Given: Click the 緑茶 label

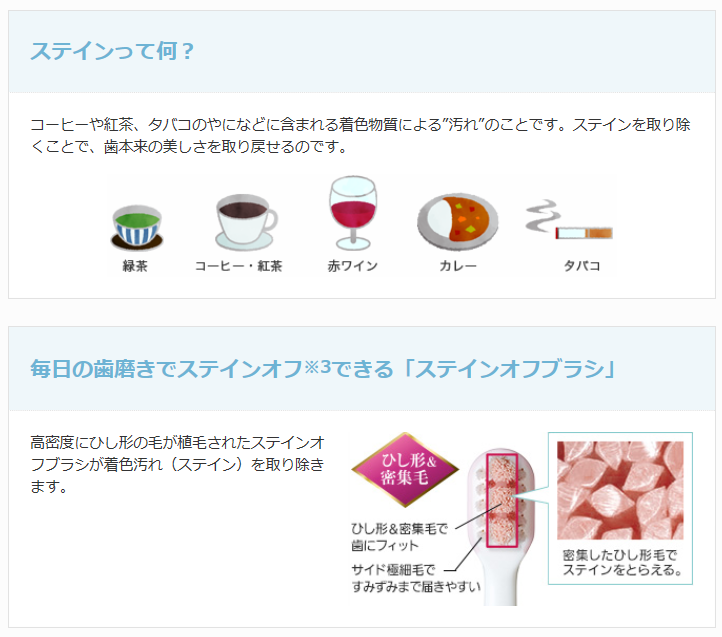Looking at the screenshot, I should tap(135, 266).
